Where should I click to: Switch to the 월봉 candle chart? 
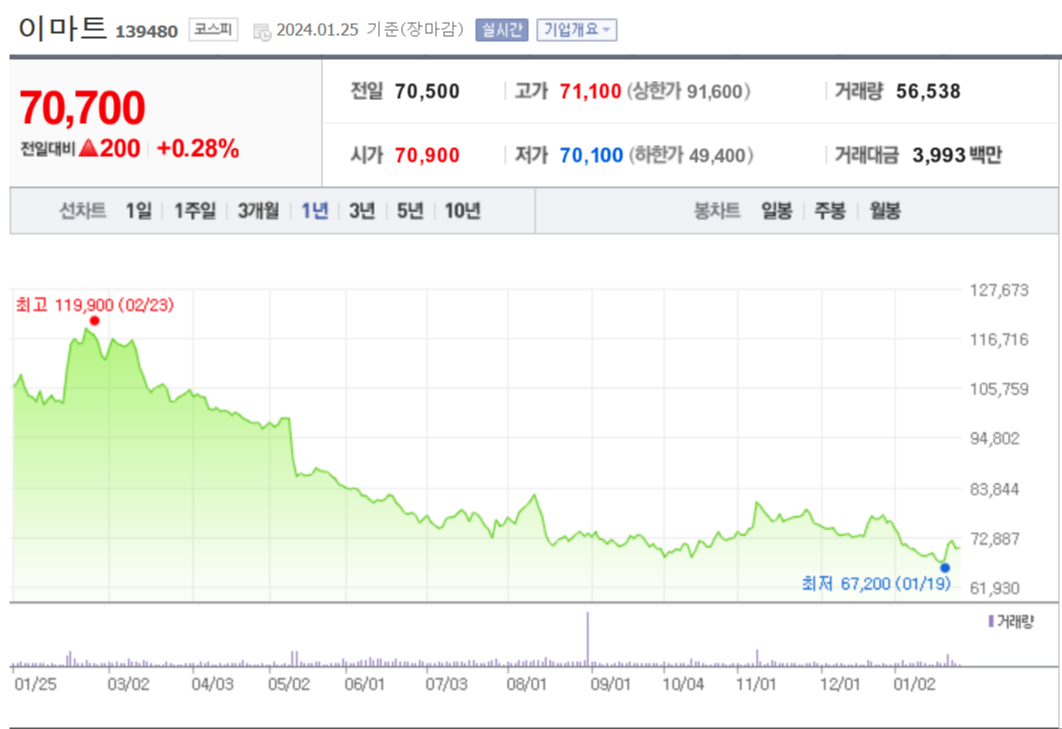[x=885, y=211]
